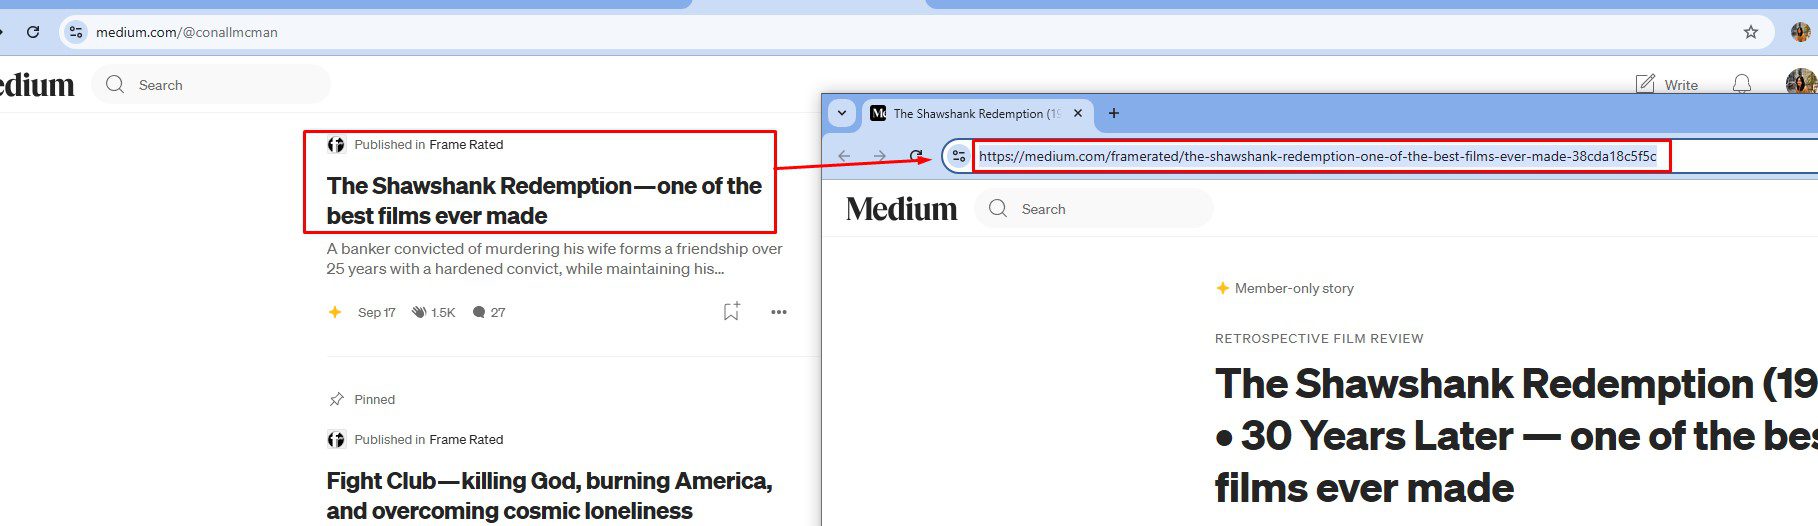Screen dimensions: 1818x526
Task: Open the Chrome profile avatar in the back browser toolbar
Action: (1800, 32)
